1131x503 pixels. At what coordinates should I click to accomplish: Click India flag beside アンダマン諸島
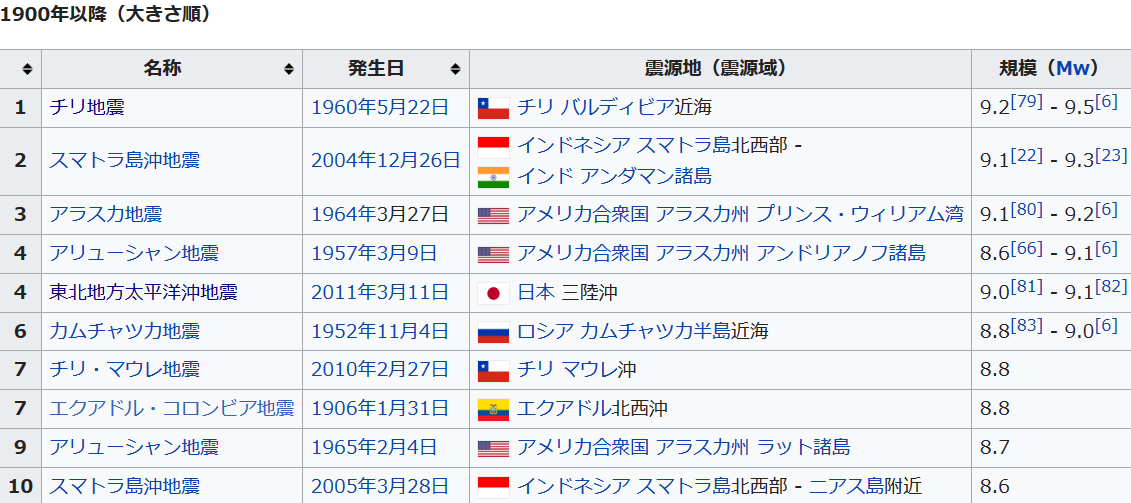(x=493, y=176)
